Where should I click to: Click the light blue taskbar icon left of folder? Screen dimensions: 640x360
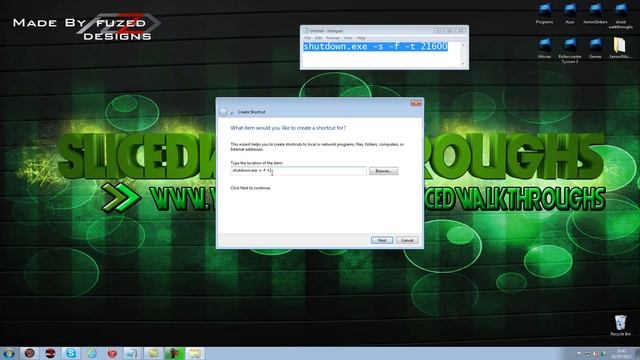133,353
